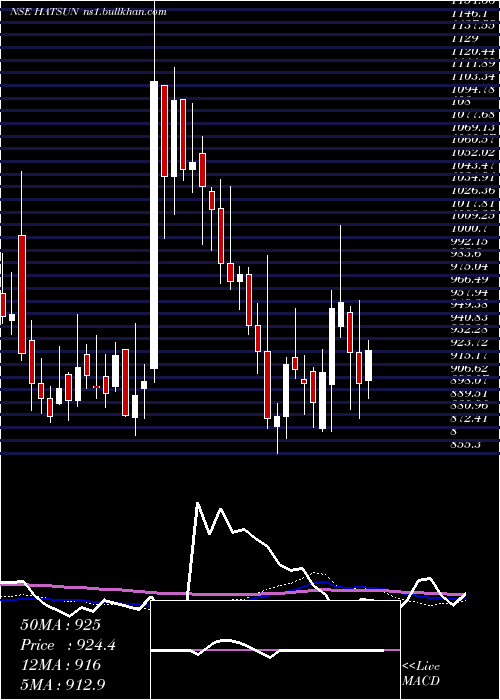Click the 966.49 price axis label
Viewport: 500px width, 700px height.
(x=470, y=279)
